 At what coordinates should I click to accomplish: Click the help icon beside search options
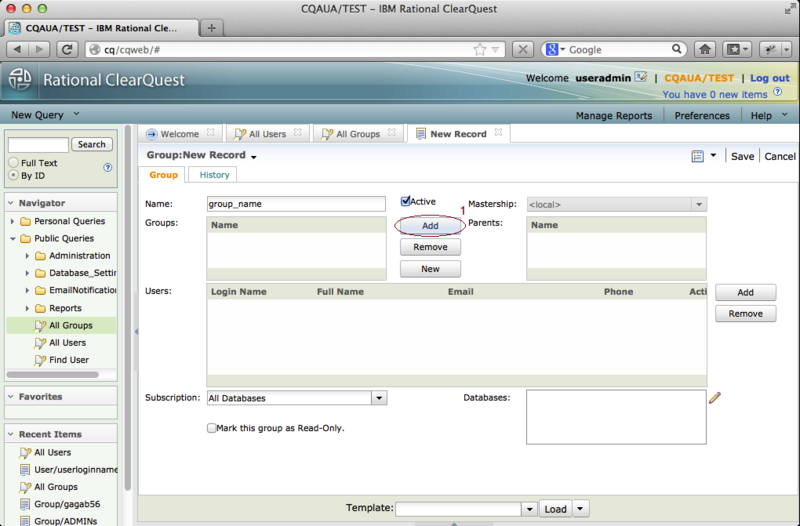point(108,168)
